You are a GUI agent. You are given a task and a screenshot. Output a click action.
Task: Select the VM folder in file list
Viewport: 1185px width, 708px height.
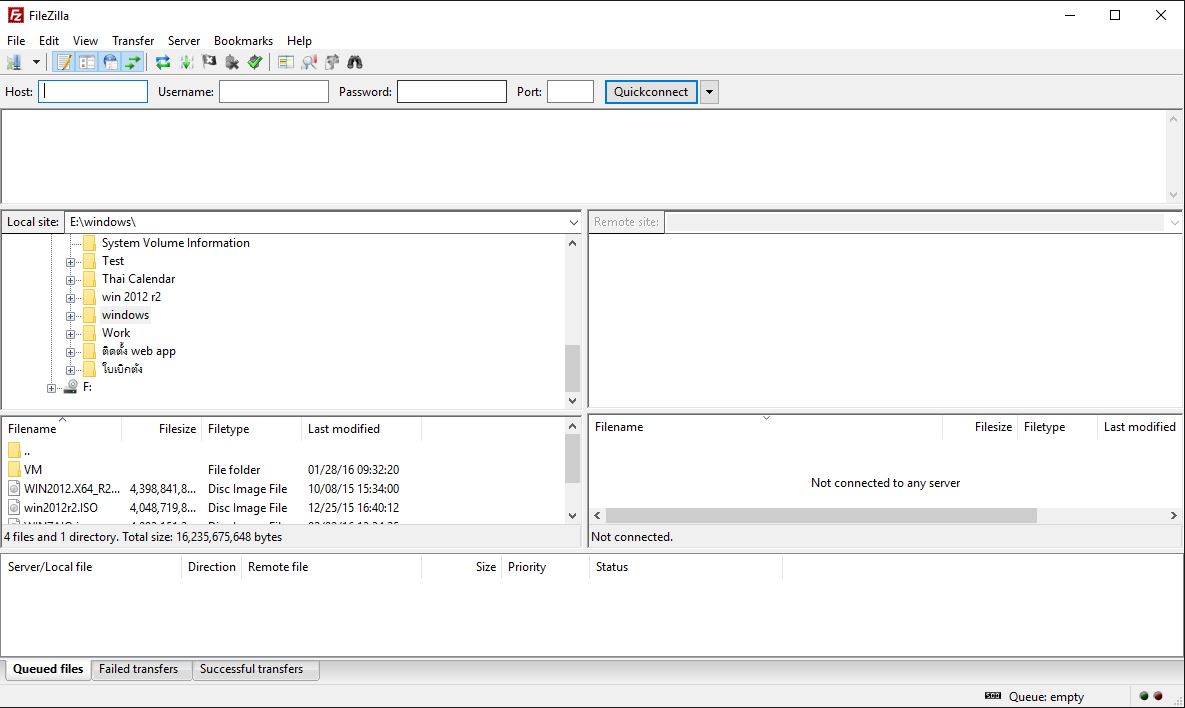tap(32, 469)
